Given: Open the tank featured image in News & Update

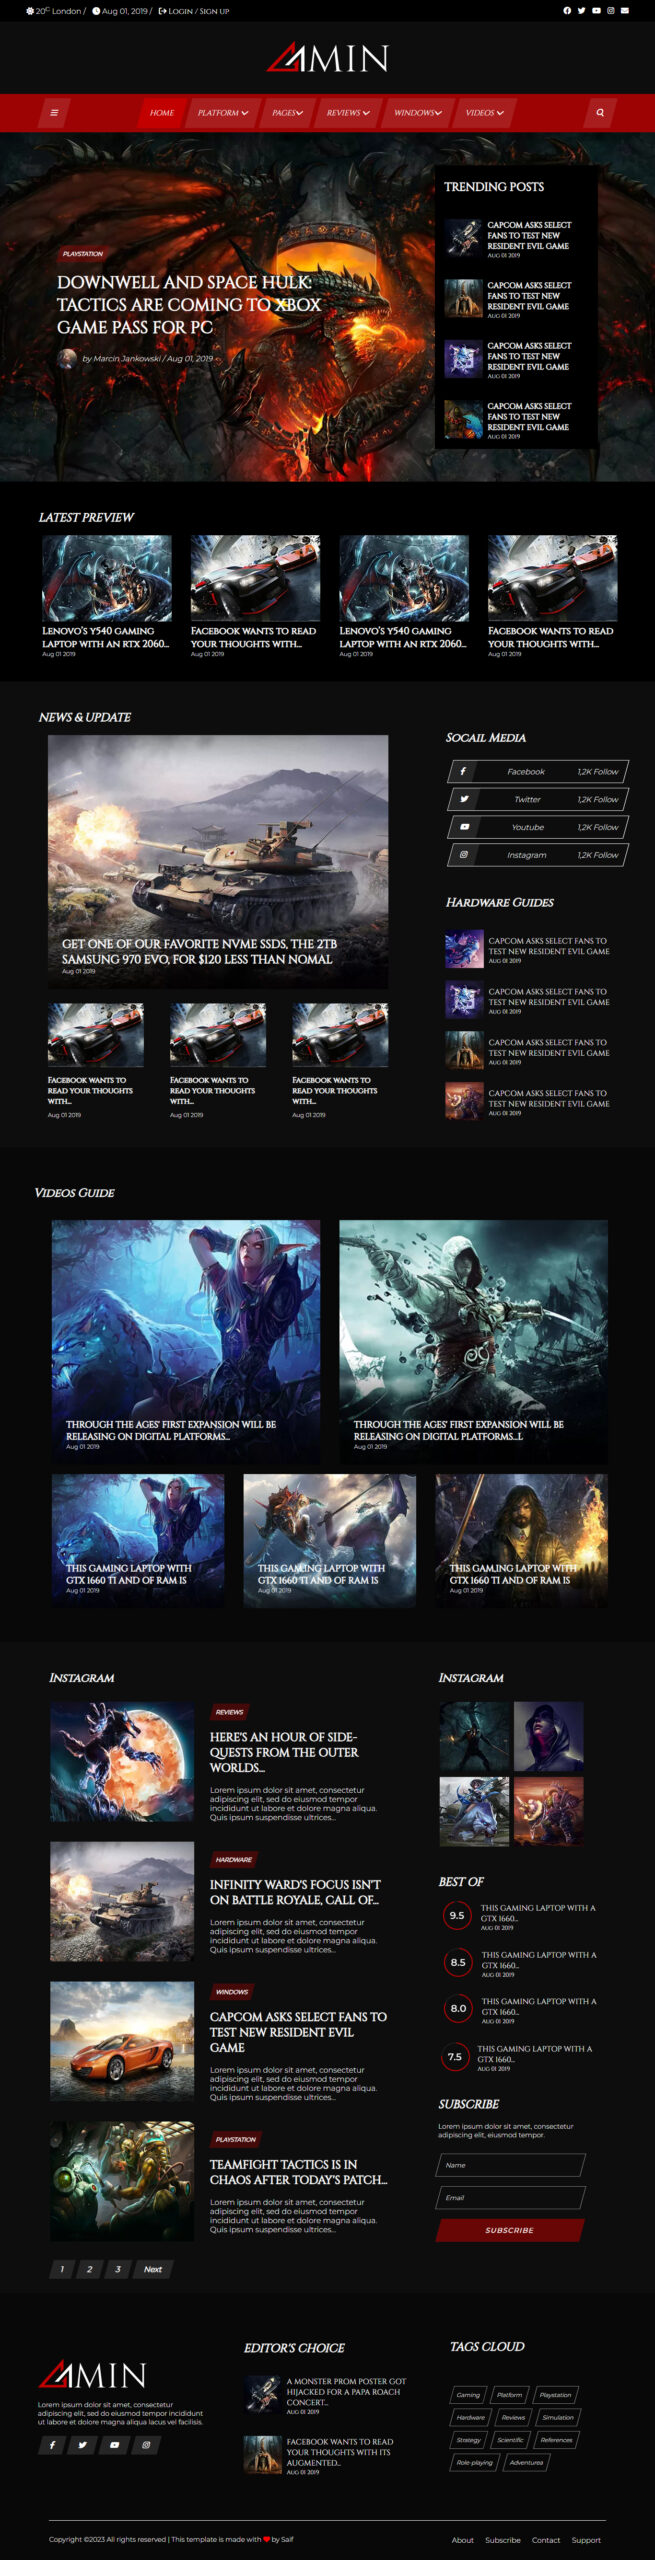Looking at the screenshot, I should tap(218, 860).
